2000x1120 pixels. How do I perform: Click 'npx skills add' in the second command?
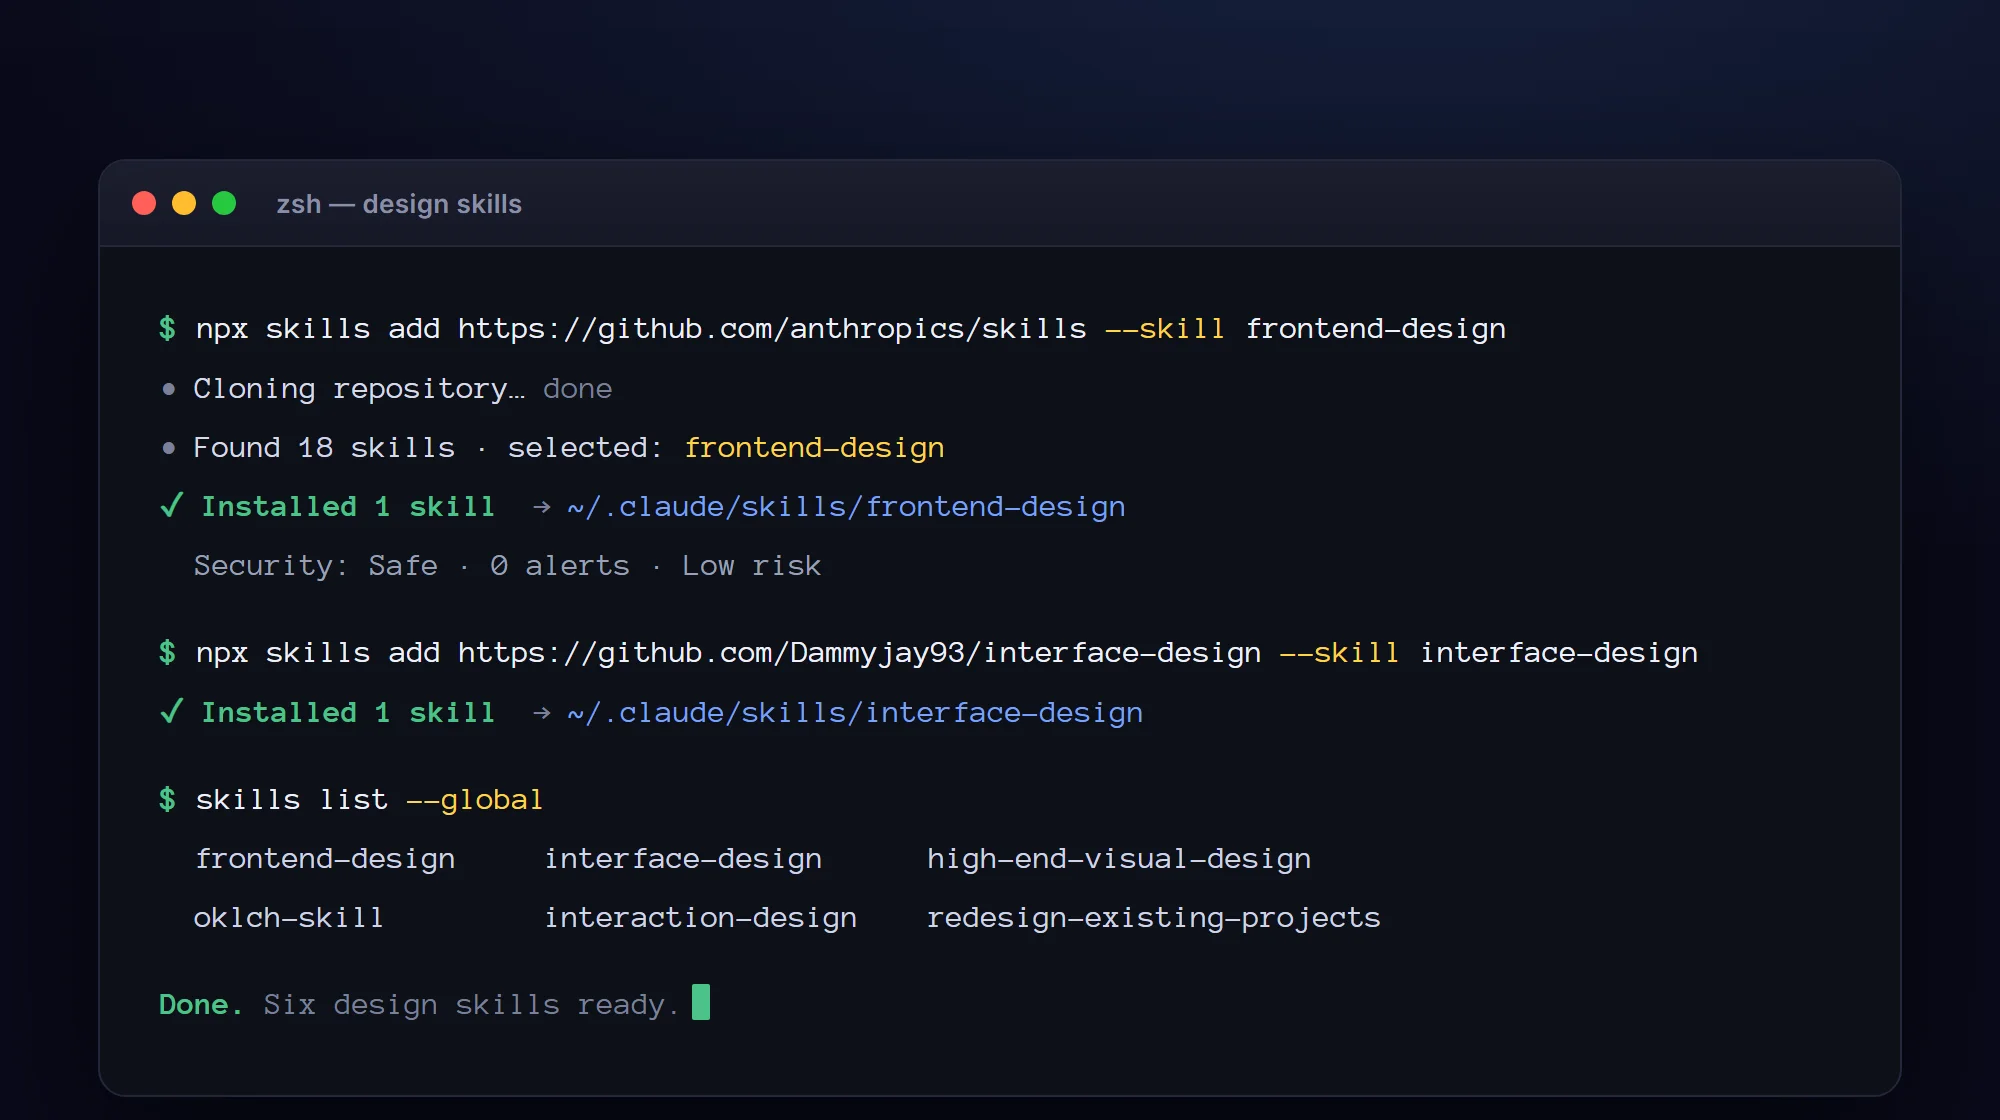tap(318, 653)
